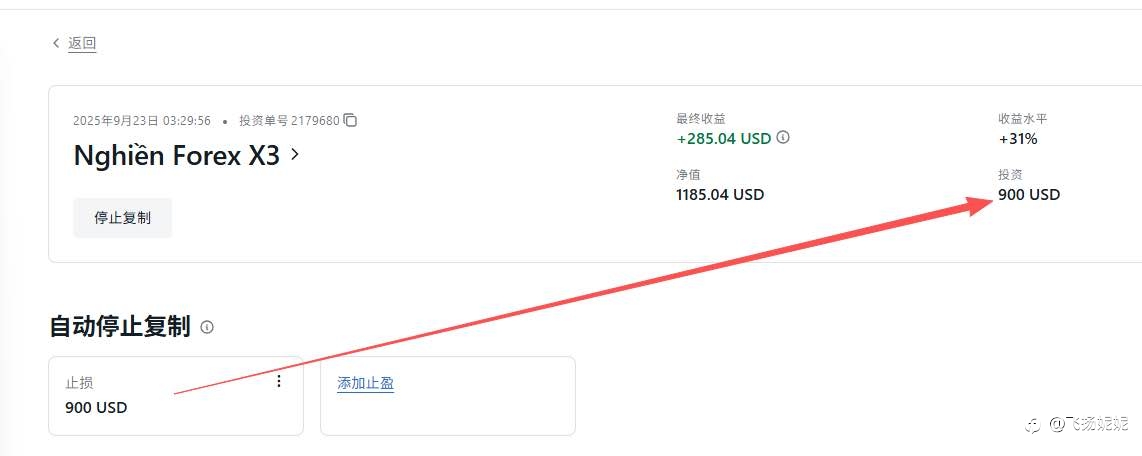Viewport: 1142px width, 456px height.
Task: Select the +31% 收益水平 value
Action: click(1017, 138)
